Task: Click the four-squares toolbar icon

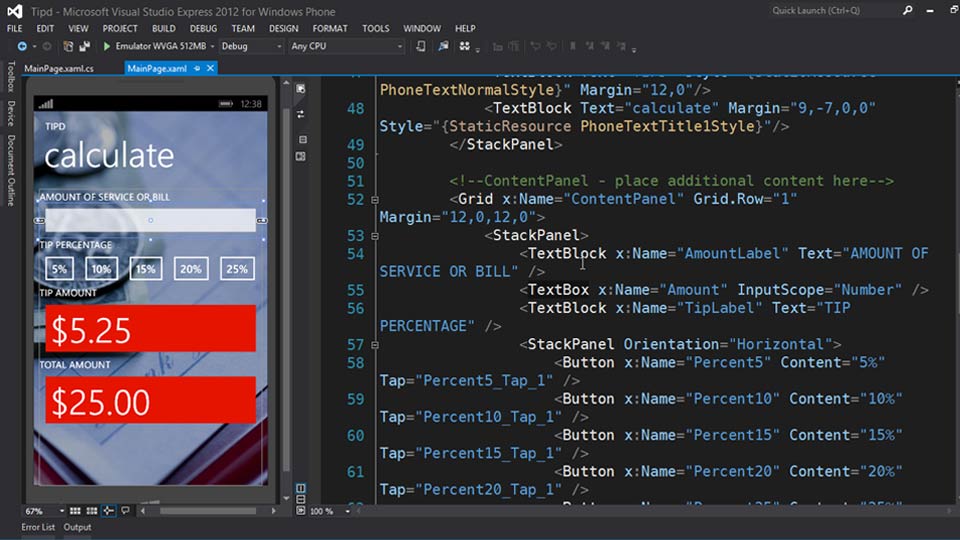Action: pos(465,46)
